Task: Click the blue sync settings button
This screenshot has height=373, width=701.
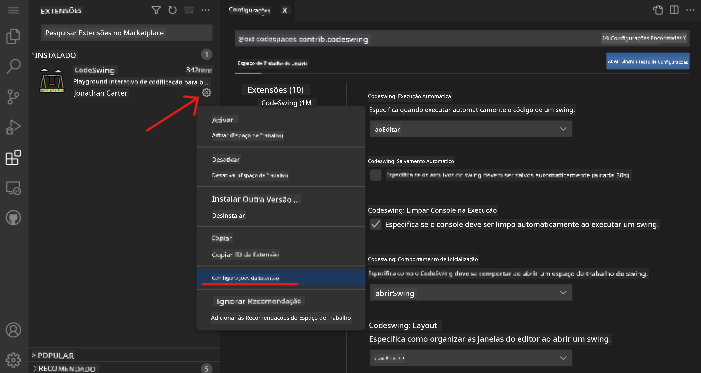Action: pyautogui.click(x=648, y=61)
